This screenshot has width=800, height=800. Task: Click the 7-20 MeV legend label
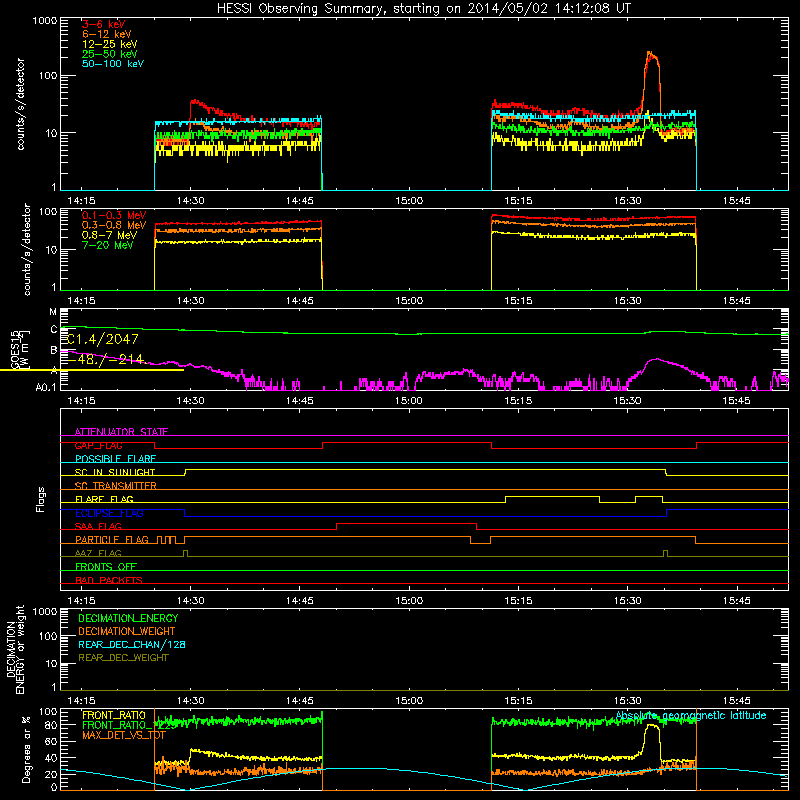(107, 245)
